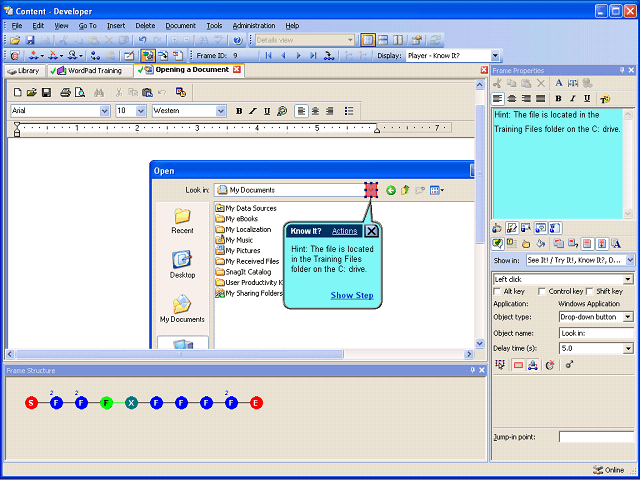Click My Documents shortcut in places bar
Screen dimensions: 640x480
click(182, 309)
